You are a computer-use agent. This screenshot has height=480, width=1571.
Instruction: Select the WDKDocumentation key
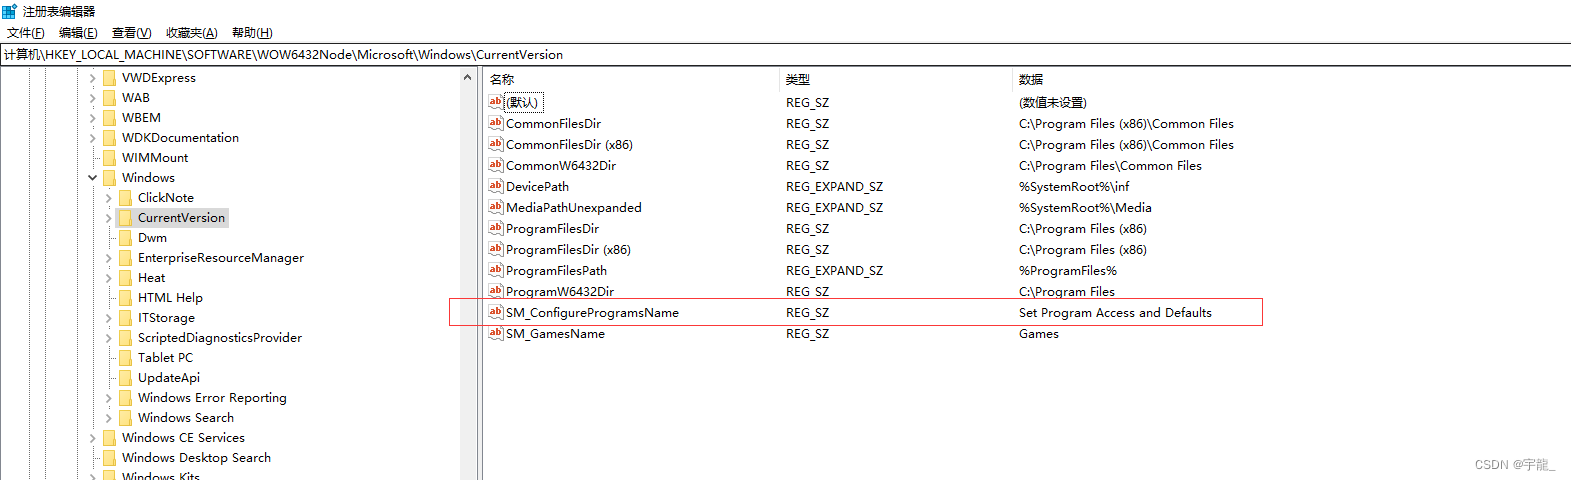[x=180, y=138]
